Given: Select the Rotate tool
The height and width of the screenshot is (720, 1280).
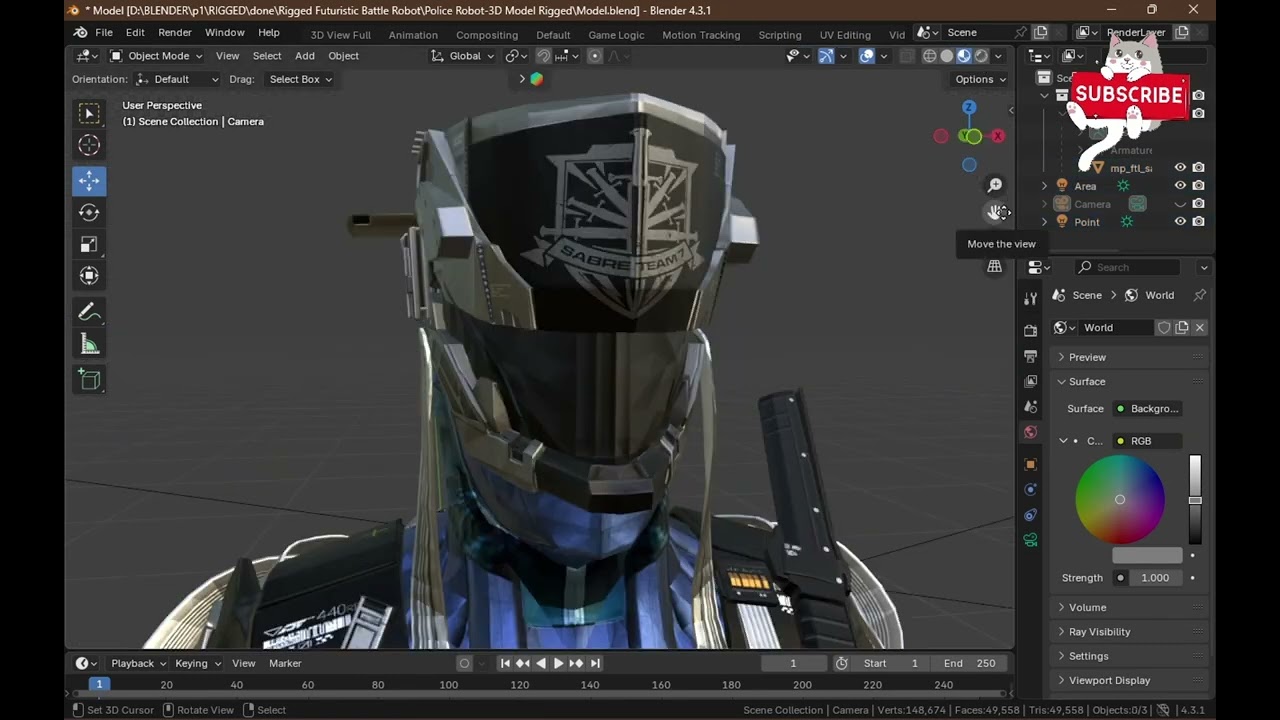Looking at the screenshot, I should tap(89, 212).
